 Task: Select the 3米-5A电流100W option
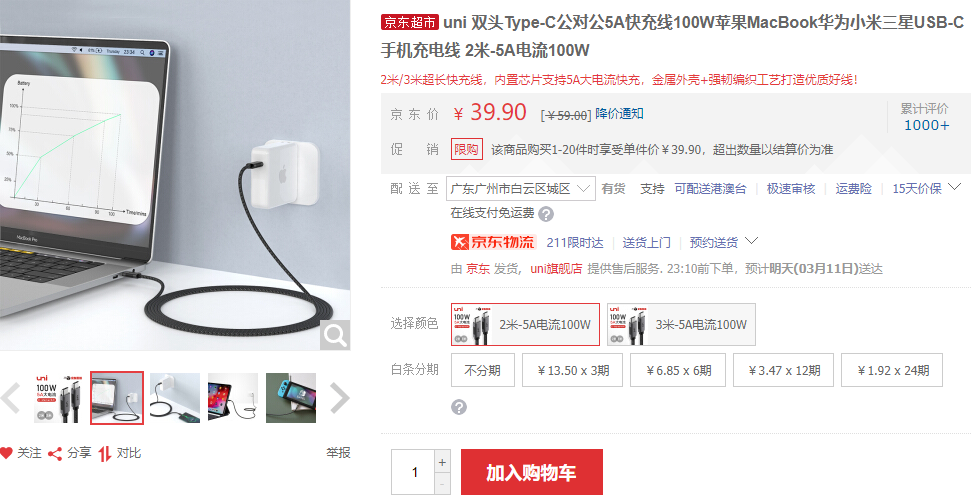[x=681, y=324]
